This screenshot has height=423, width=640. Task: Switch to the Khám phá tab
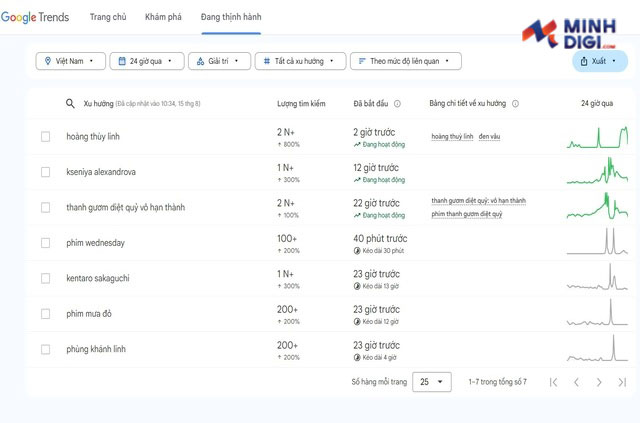(x=163, y=17)
